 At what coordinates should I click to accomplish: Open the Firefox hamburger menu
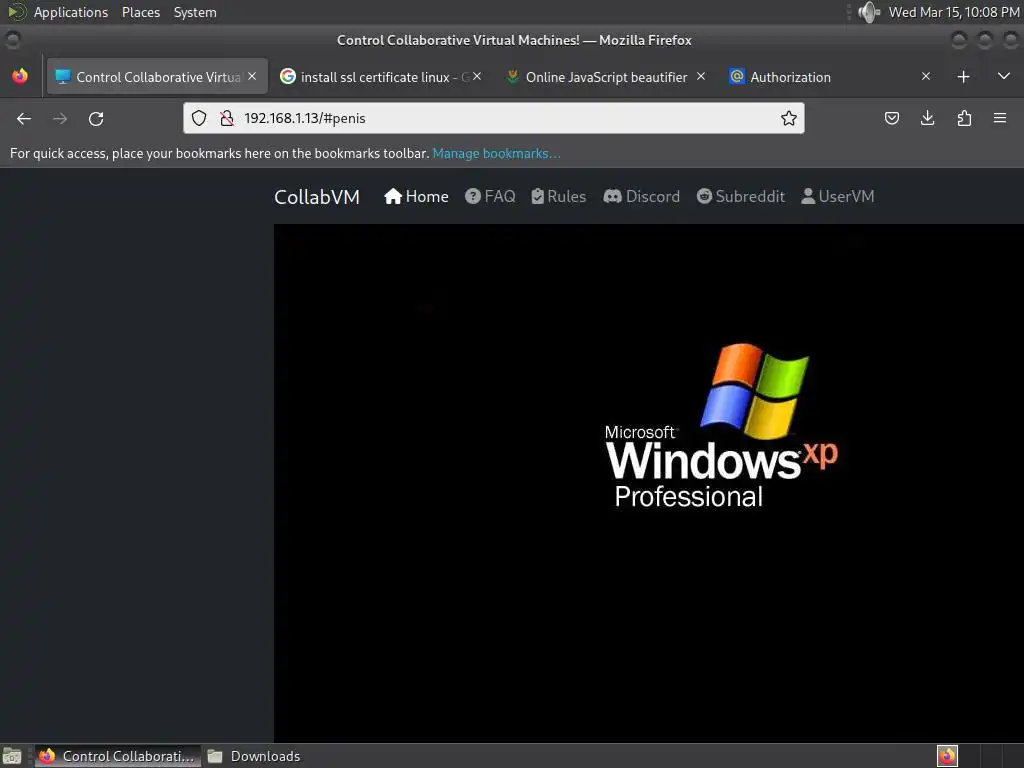[x=1000, y=118]
